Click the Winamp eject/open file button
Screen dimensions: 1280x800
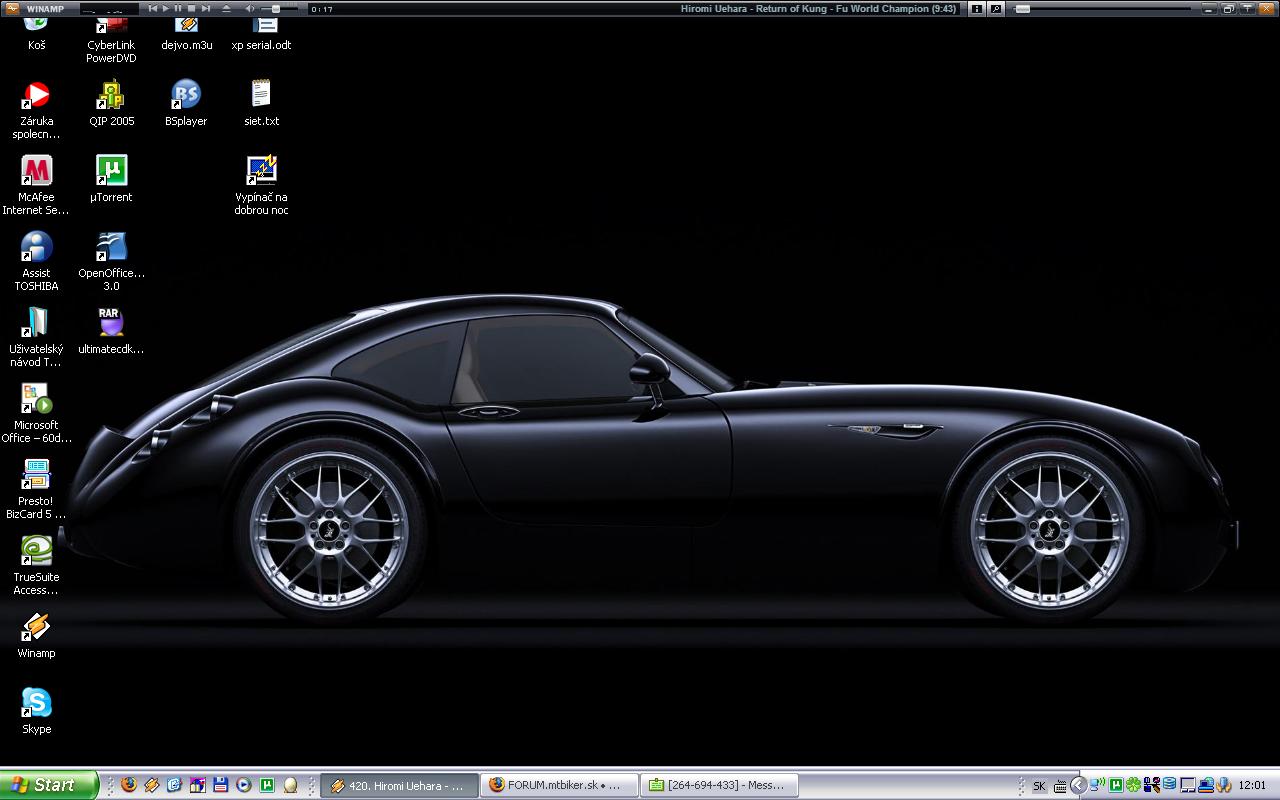[x=225, y=8]
